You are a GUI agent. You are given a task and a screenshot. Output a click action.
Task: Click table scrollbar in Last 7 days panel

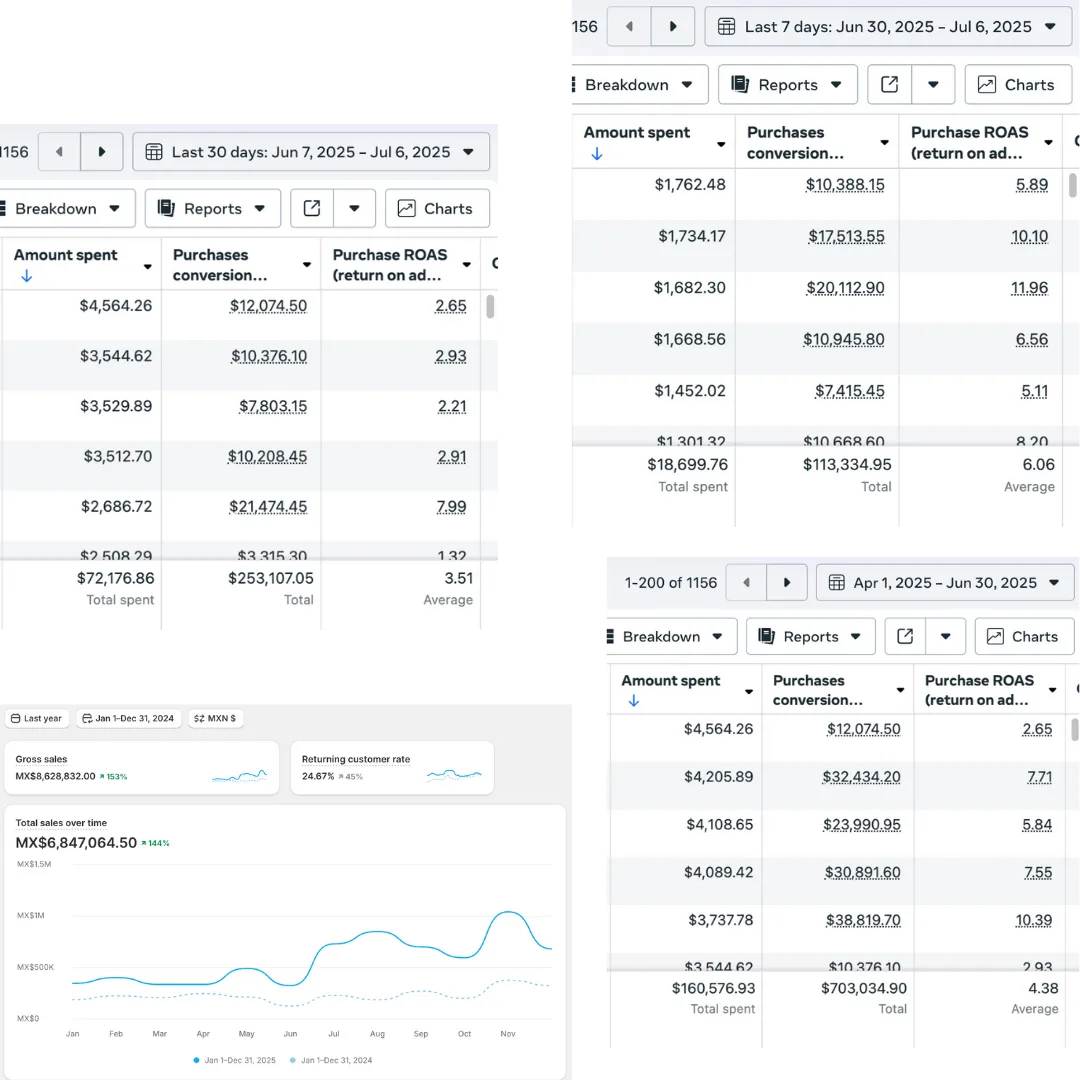1072,185
